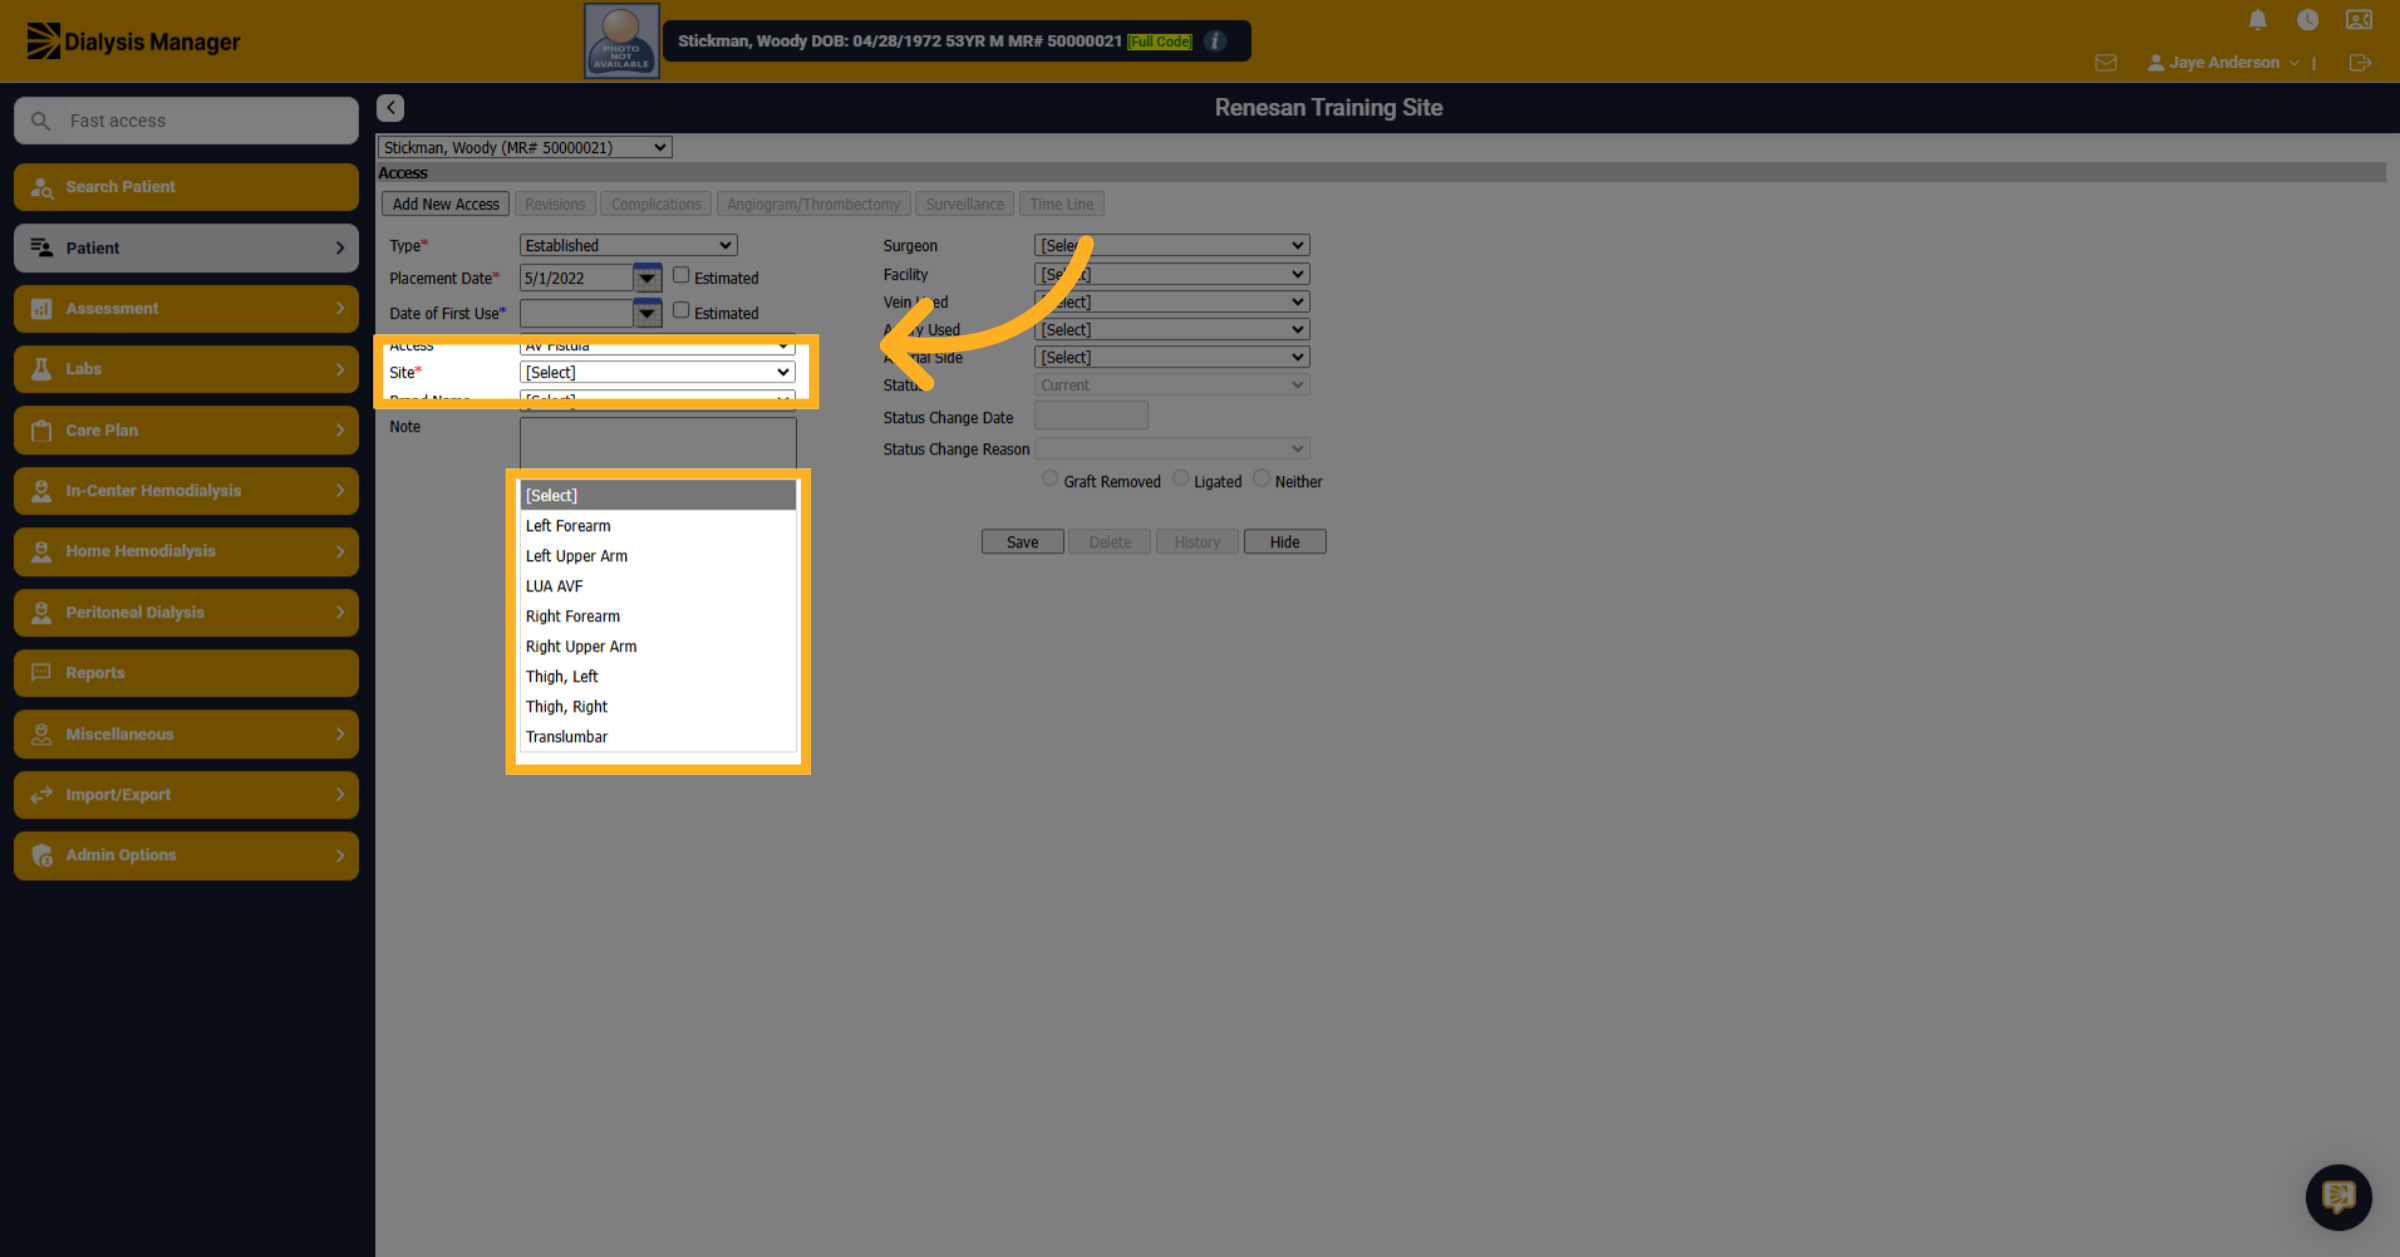Image resolution: width=2400 pixels, height=1257 pixels.
Task: Click the Add New Access tab
Action: [x=445, y=204]
